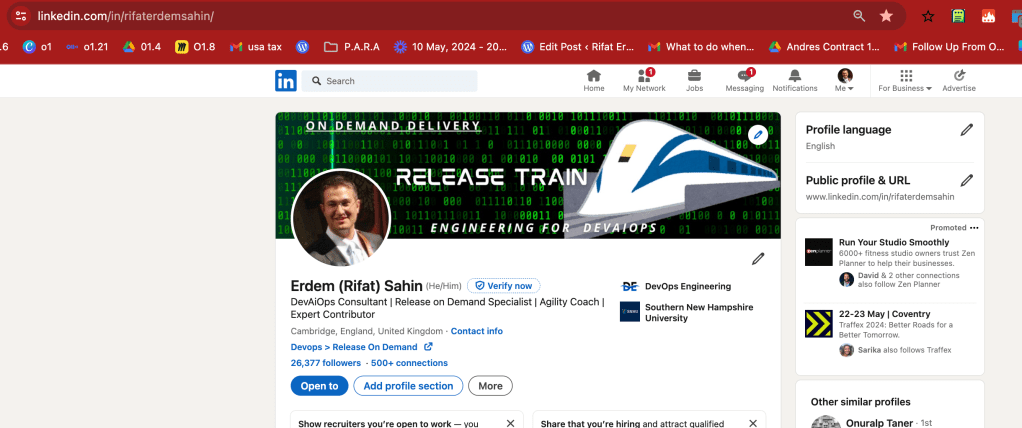Viewport: 1022px width, 428px height.
Task: Open Onuralp Taner's profile
Action: 879,423
